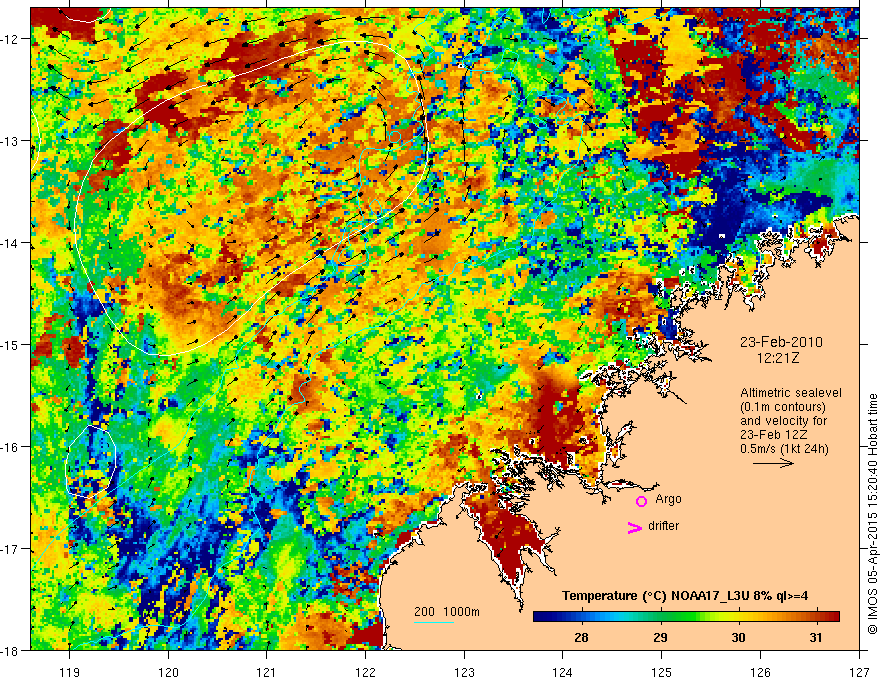The image size is (880, 680).
Task: Click the 'Argo' legend label
Action: click(x=668, y=499)
